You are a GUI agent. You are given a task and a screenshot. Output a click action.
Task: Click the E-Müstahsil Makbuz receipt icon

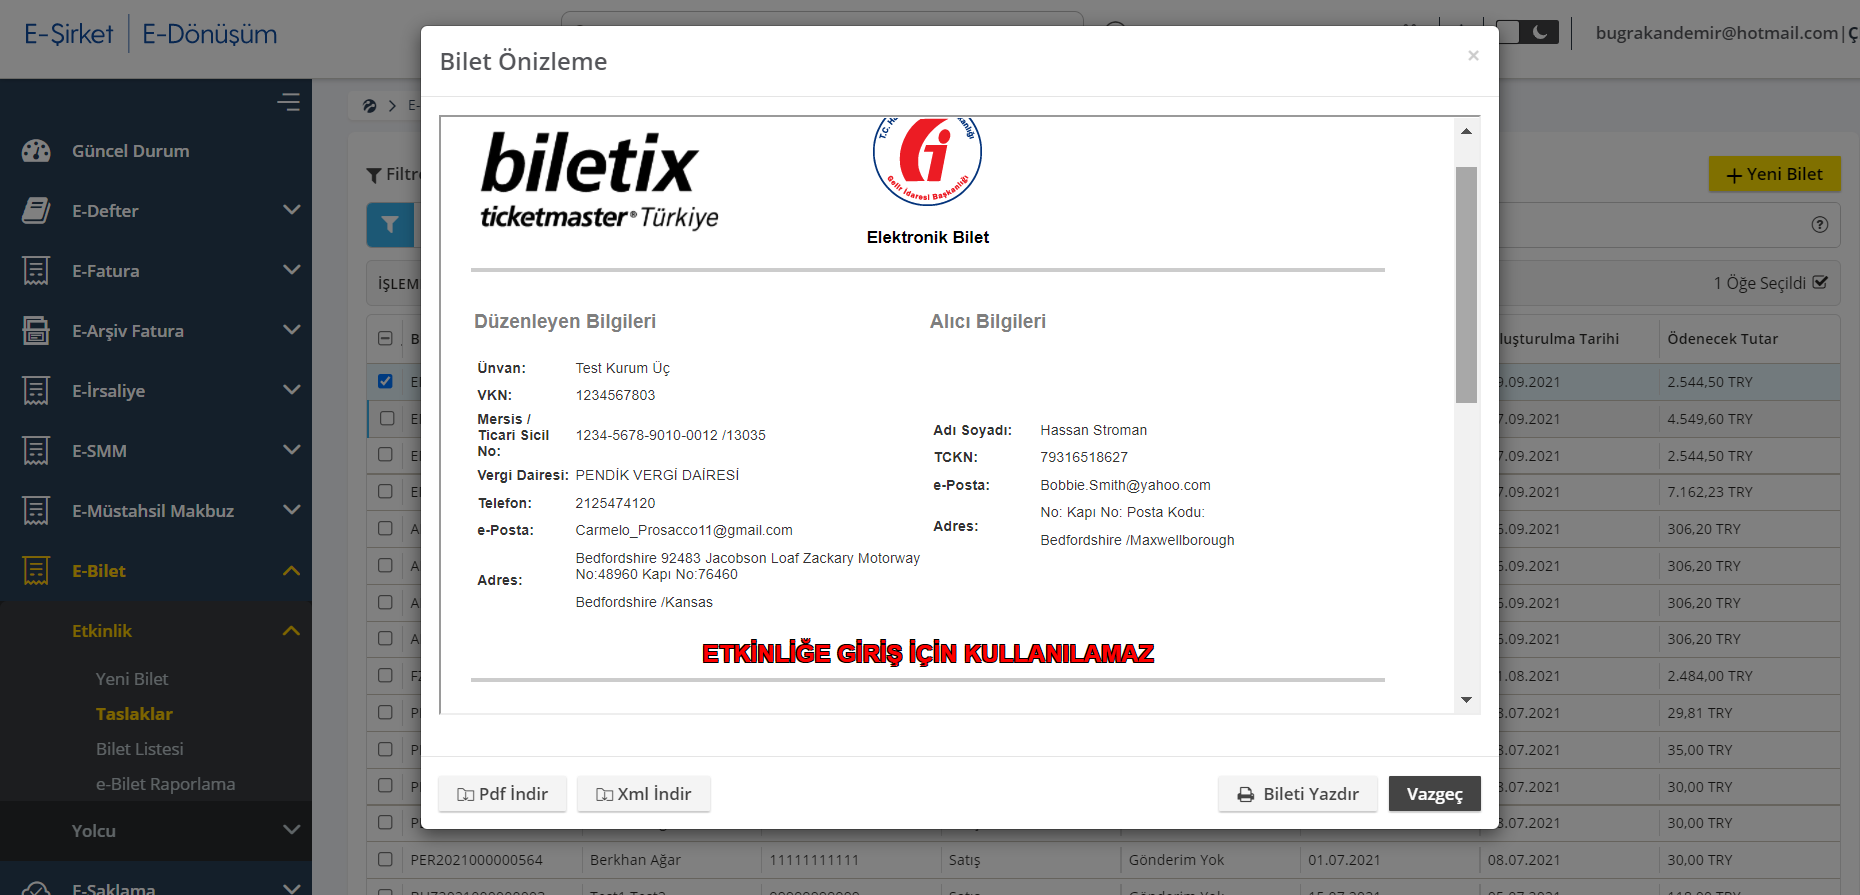pyautogui.click(x=36, y=511)
